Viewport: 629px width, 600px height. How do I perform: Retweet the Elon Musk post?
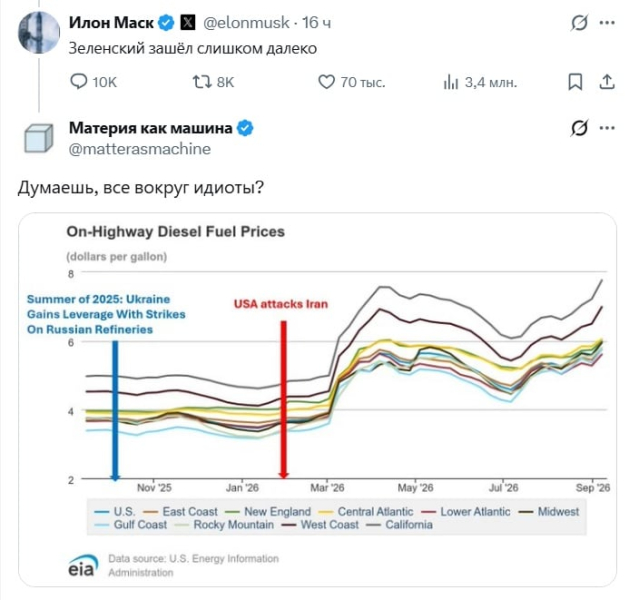pos(213,82)
